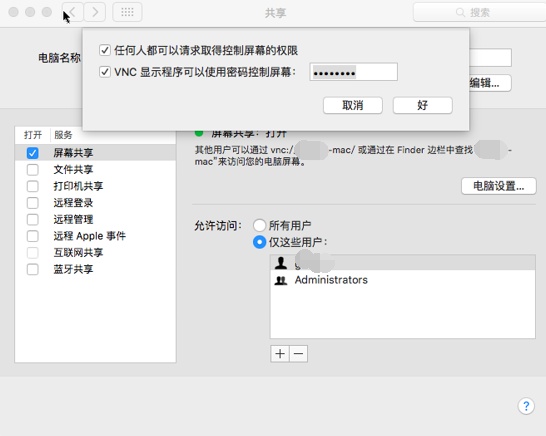Show all preferences via the grid icon
This screenshot has height=436, width=546.
click(127, 12)
